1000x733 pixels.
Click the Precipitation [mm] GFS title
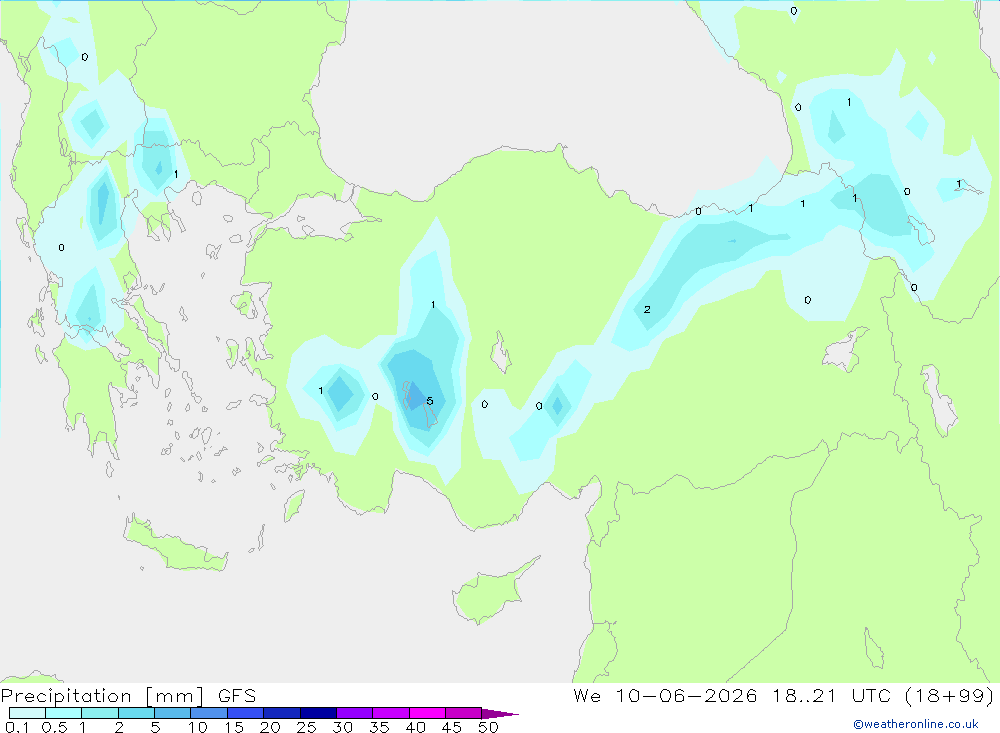pyautogui.click(x=128, y=695)
